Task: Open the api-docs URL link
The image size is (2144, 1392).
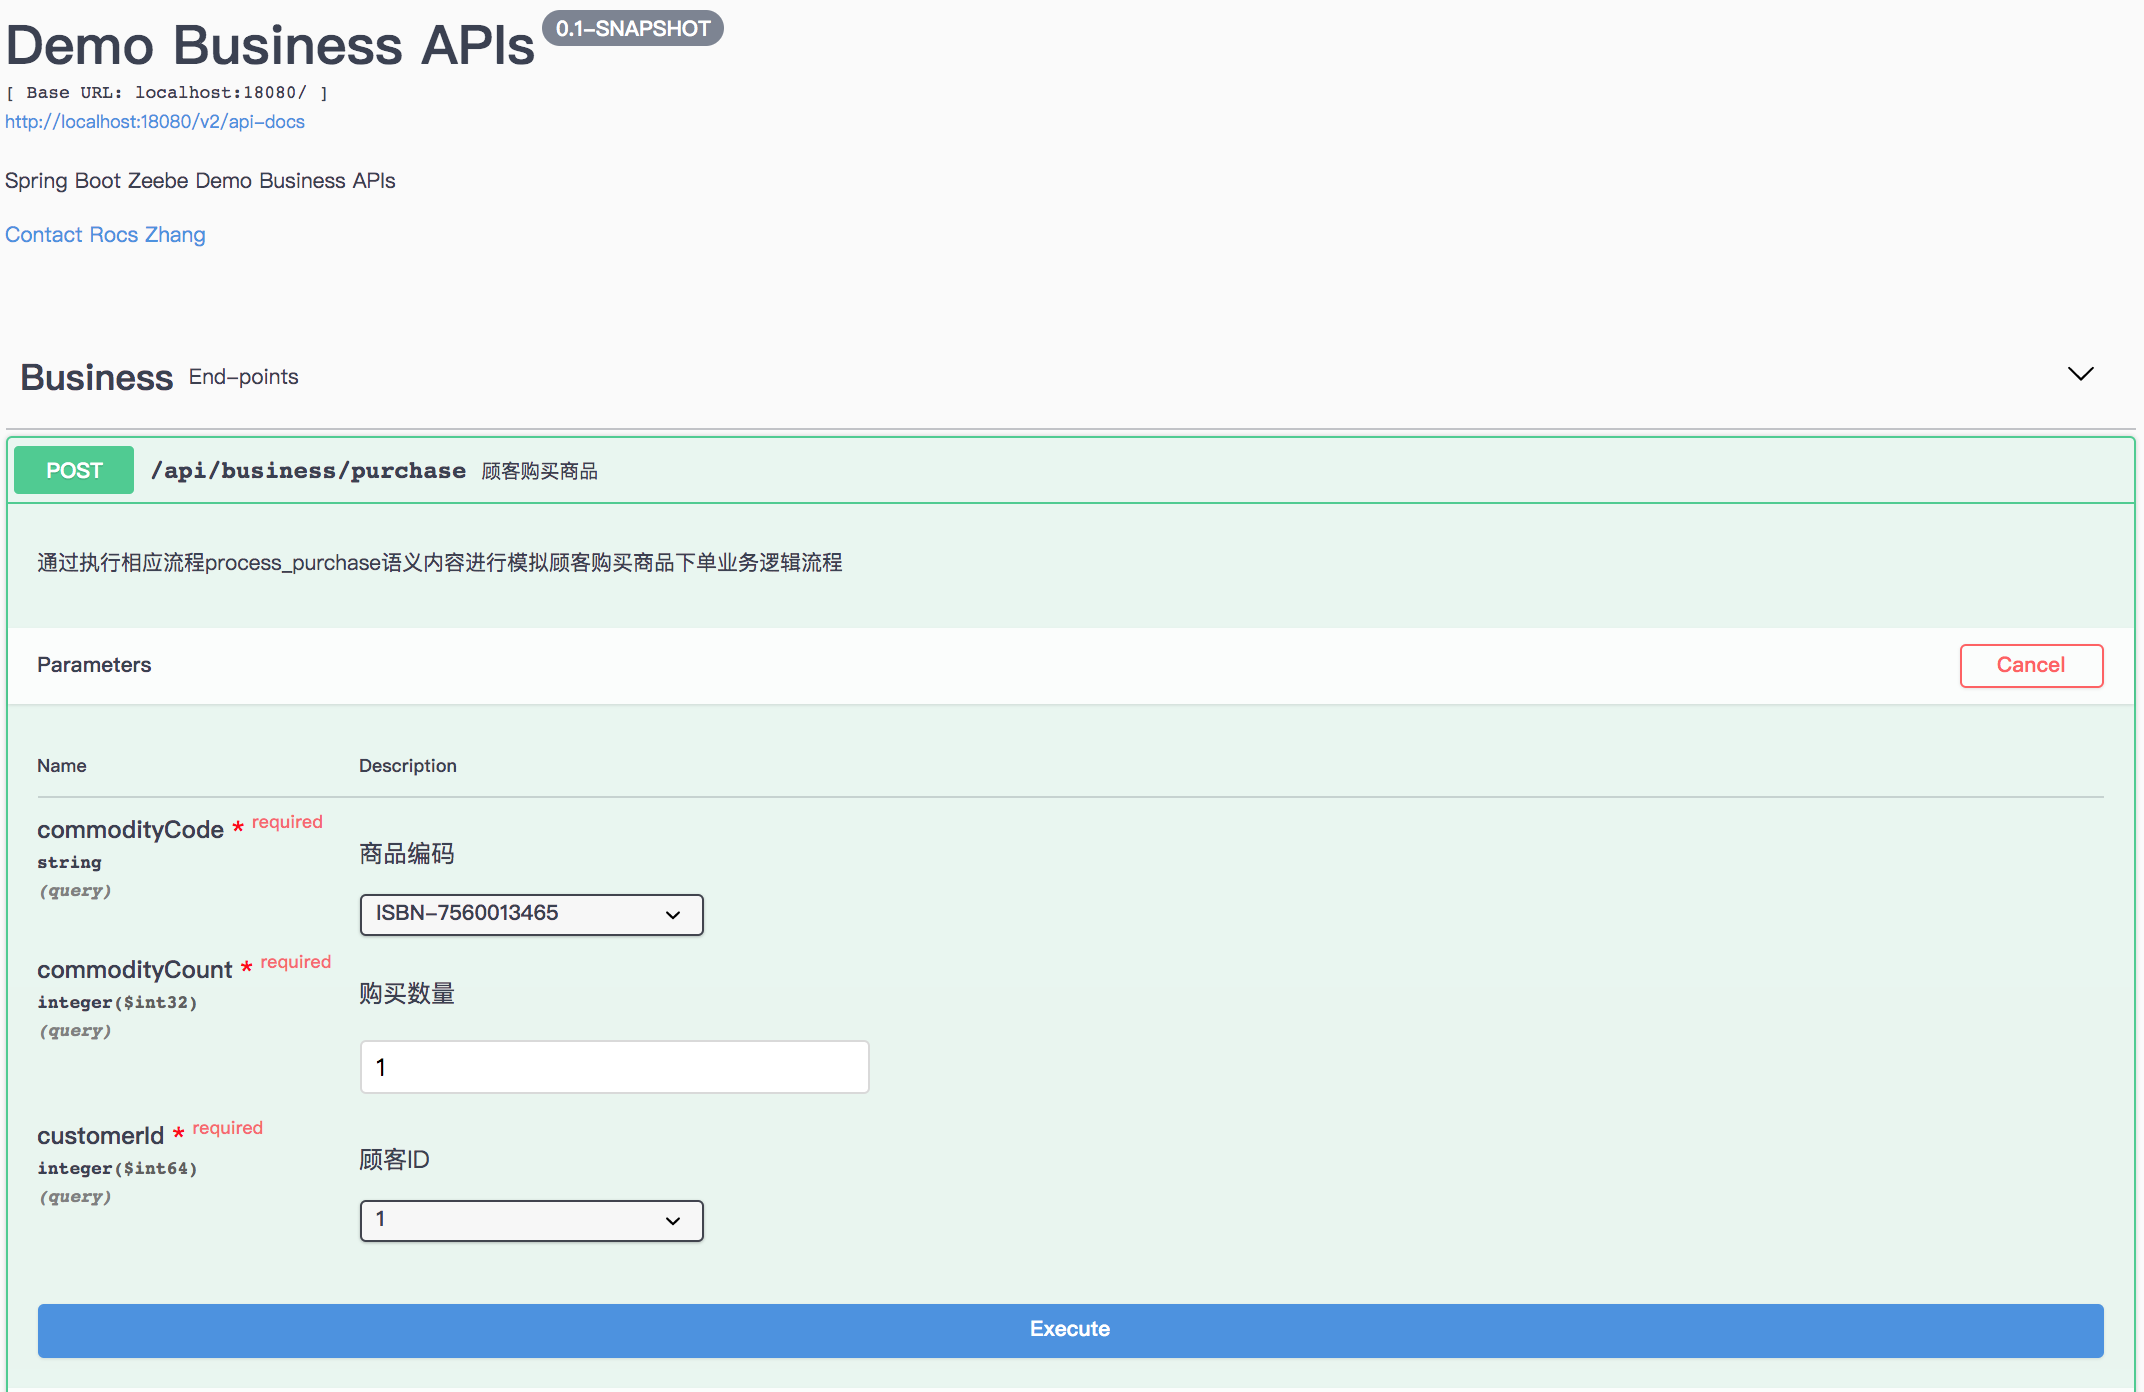Action: pos(155,122)
